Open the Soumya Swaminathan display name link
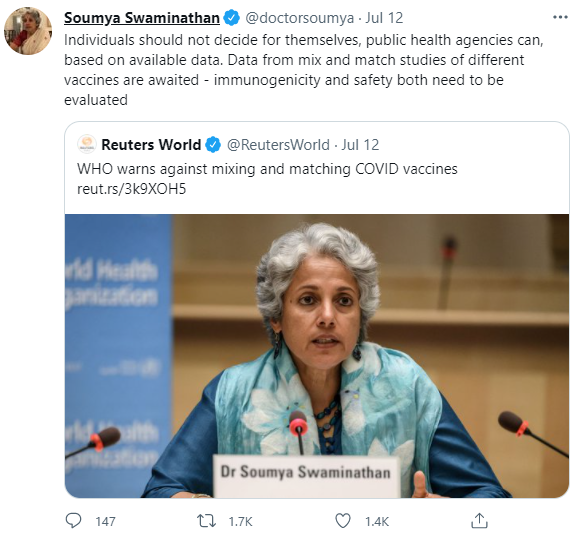 (x=142, y=18)
